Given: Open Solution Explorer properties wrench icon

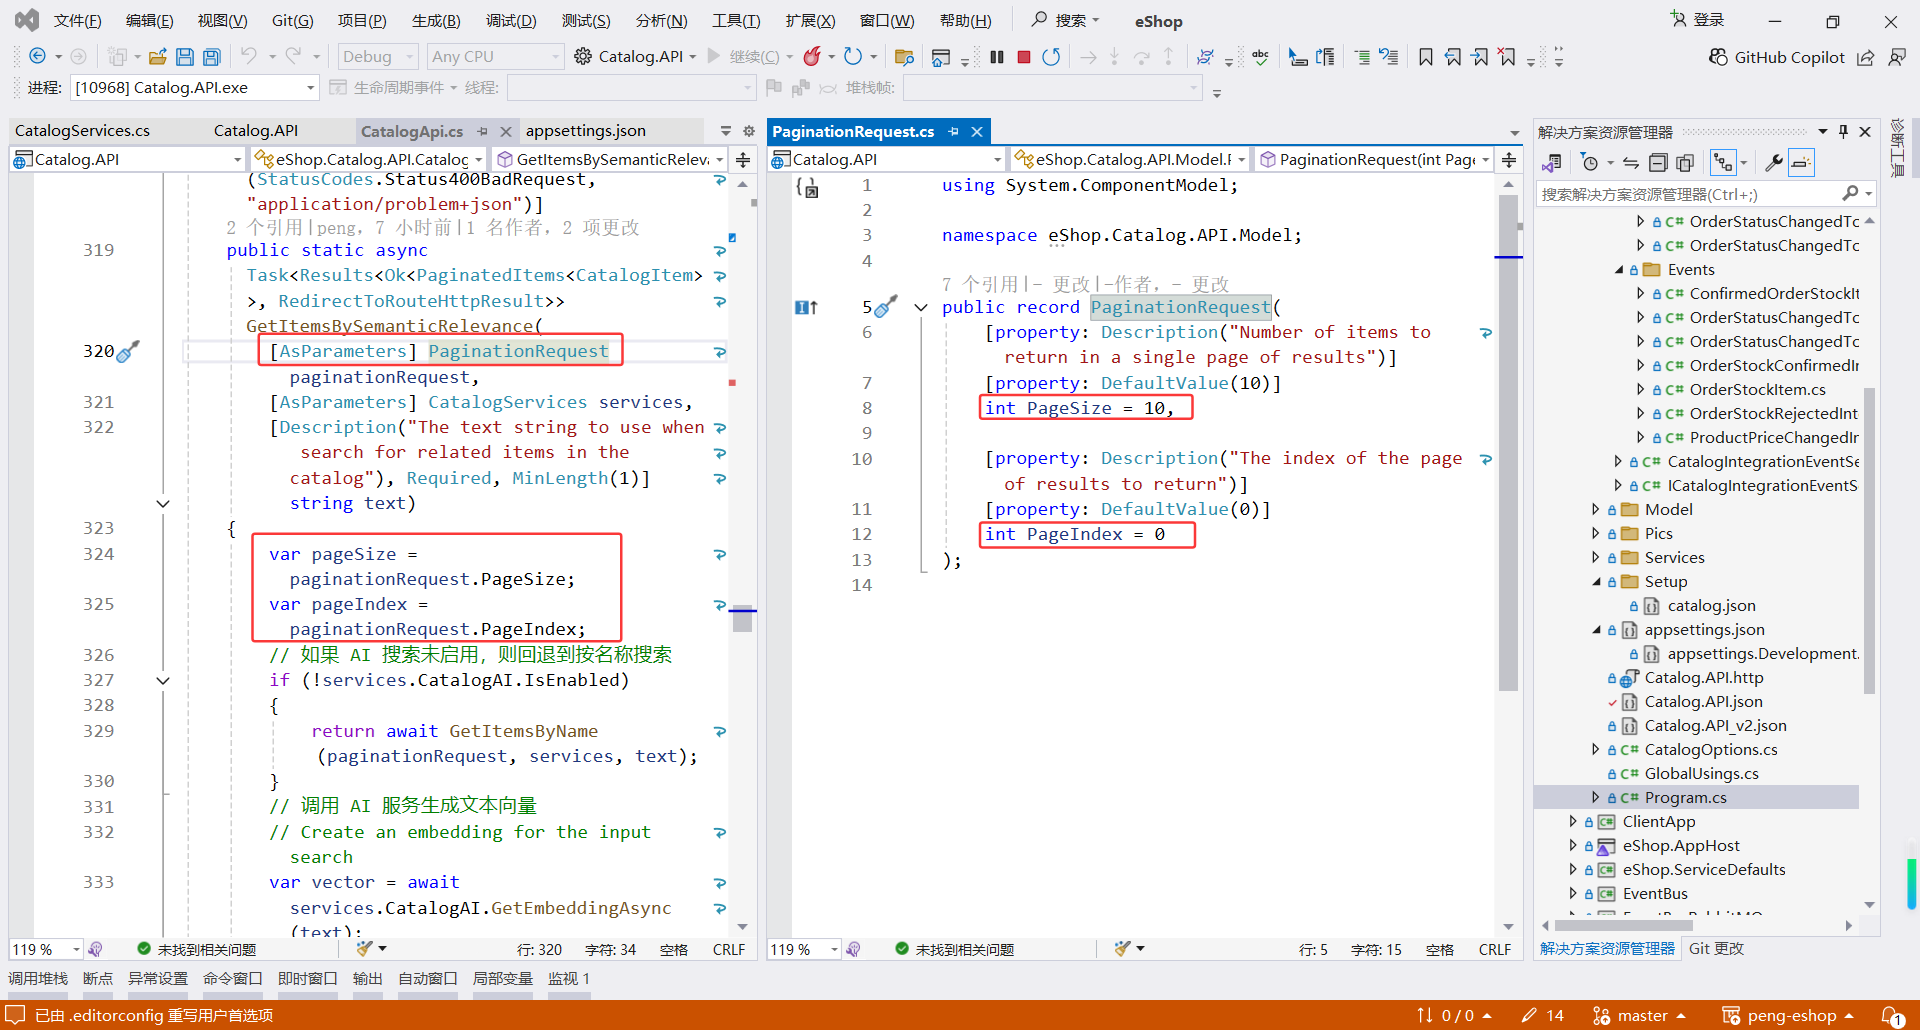Looking at the screenshot, I should [1773, 162].
